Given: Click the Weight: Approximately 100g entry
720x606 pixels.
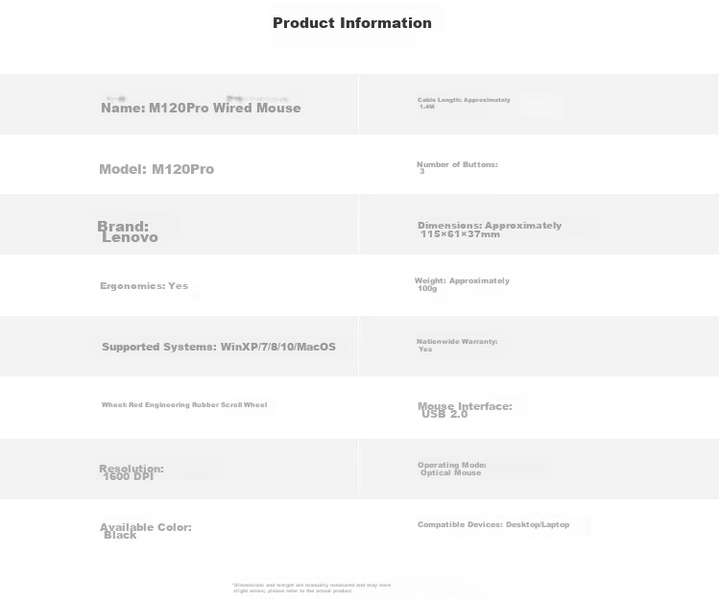Looking at the screenshot, I should (462, 284).
